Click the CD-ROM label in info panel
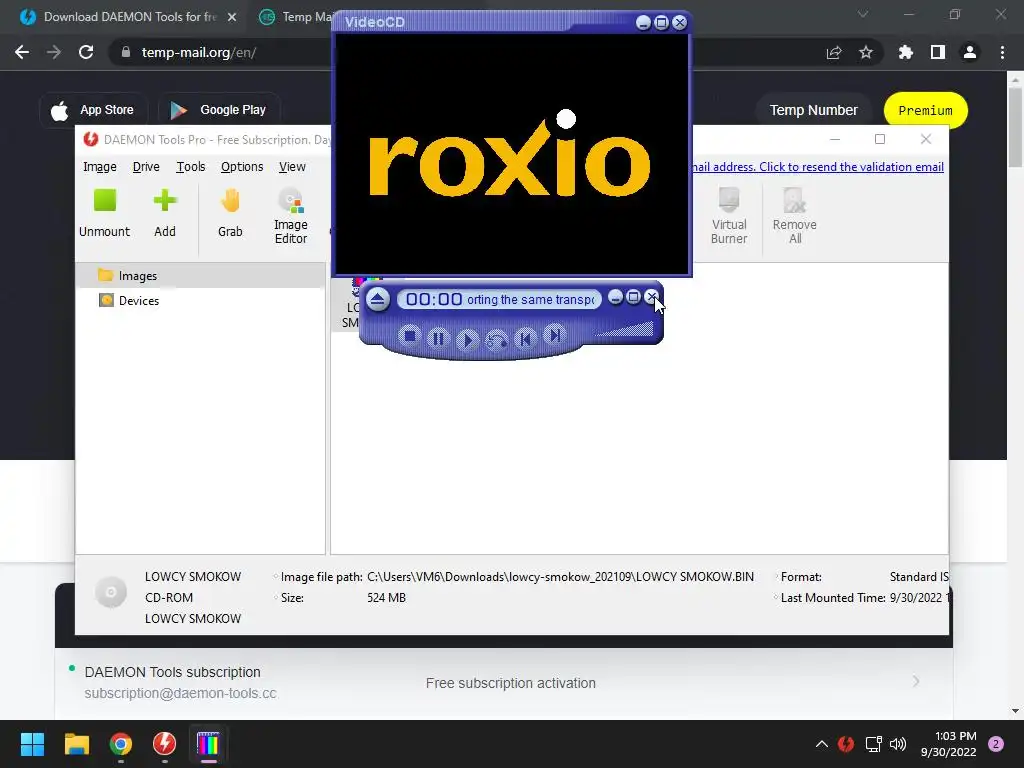The height and width of the screenshot is (768, 1024). 168,598
